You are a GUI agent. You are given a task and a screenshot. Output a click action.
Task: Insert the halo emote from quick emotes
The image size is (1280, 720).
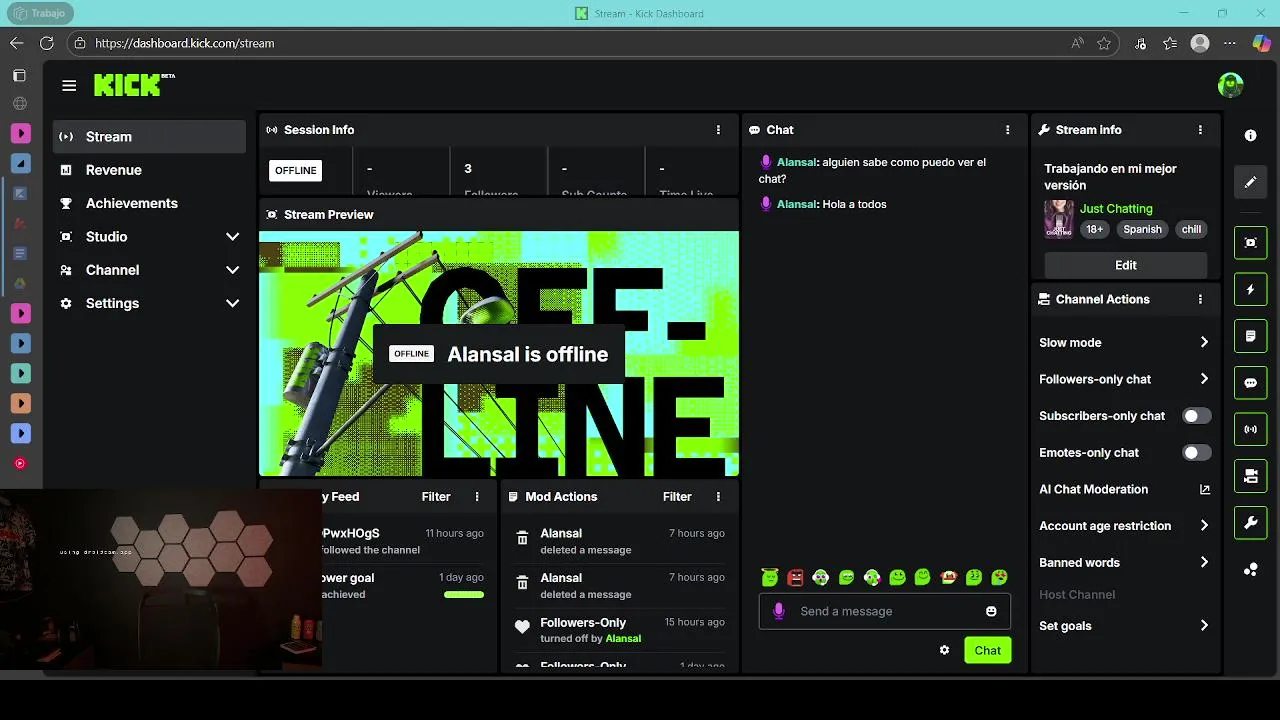click(769, 577)
